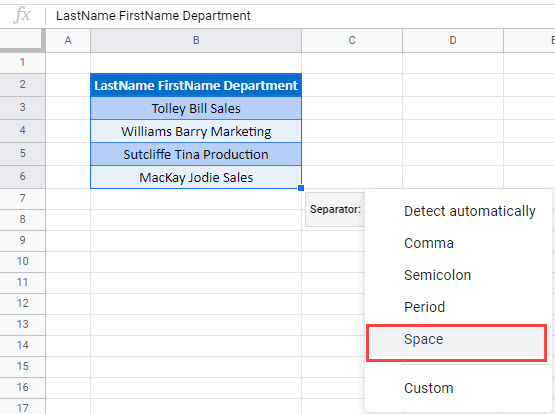Select column D header
Screen dimensions: 555x414
pos(453,40)
